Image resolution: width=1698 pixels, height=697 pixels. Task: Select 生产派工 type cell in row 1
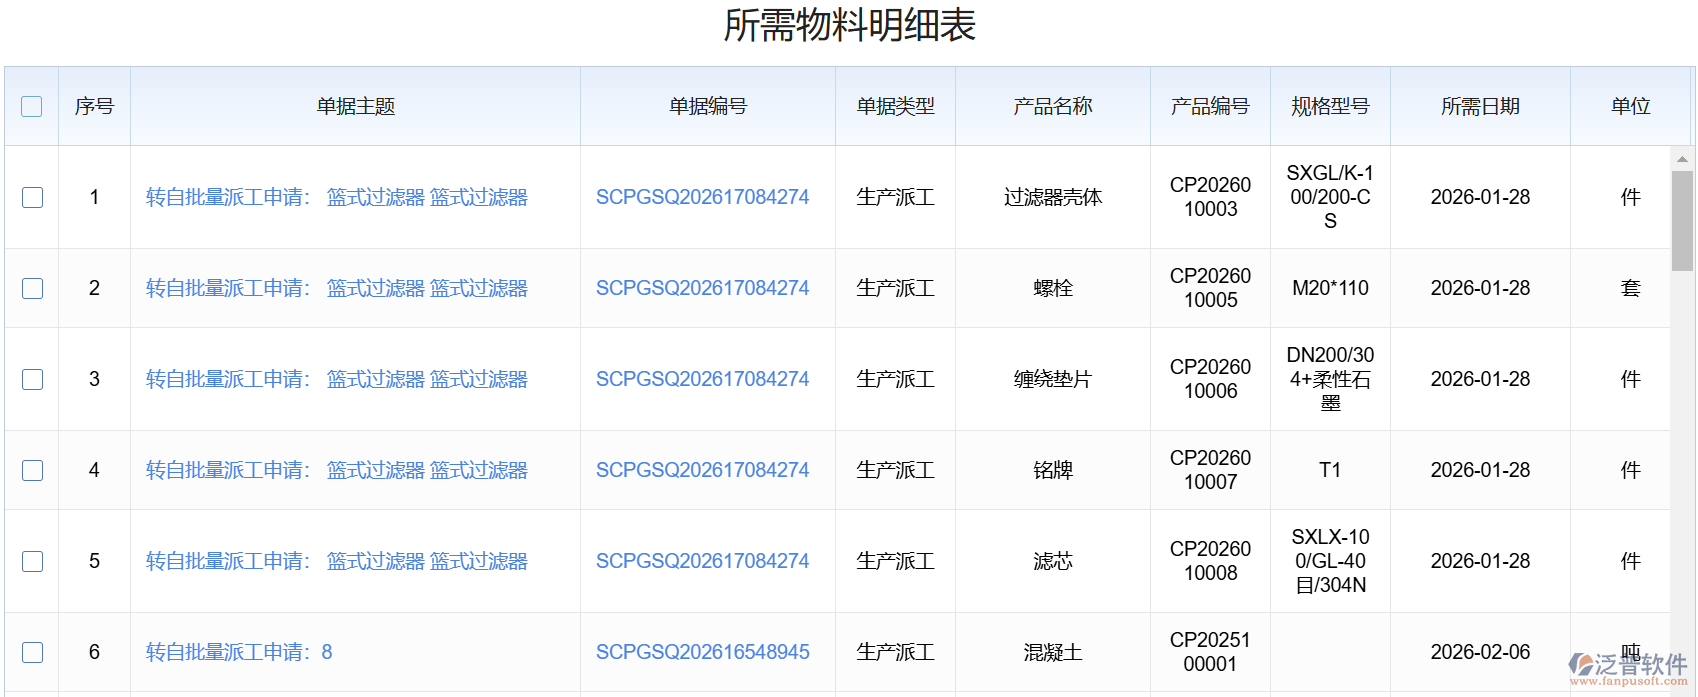tap(895, 197)
